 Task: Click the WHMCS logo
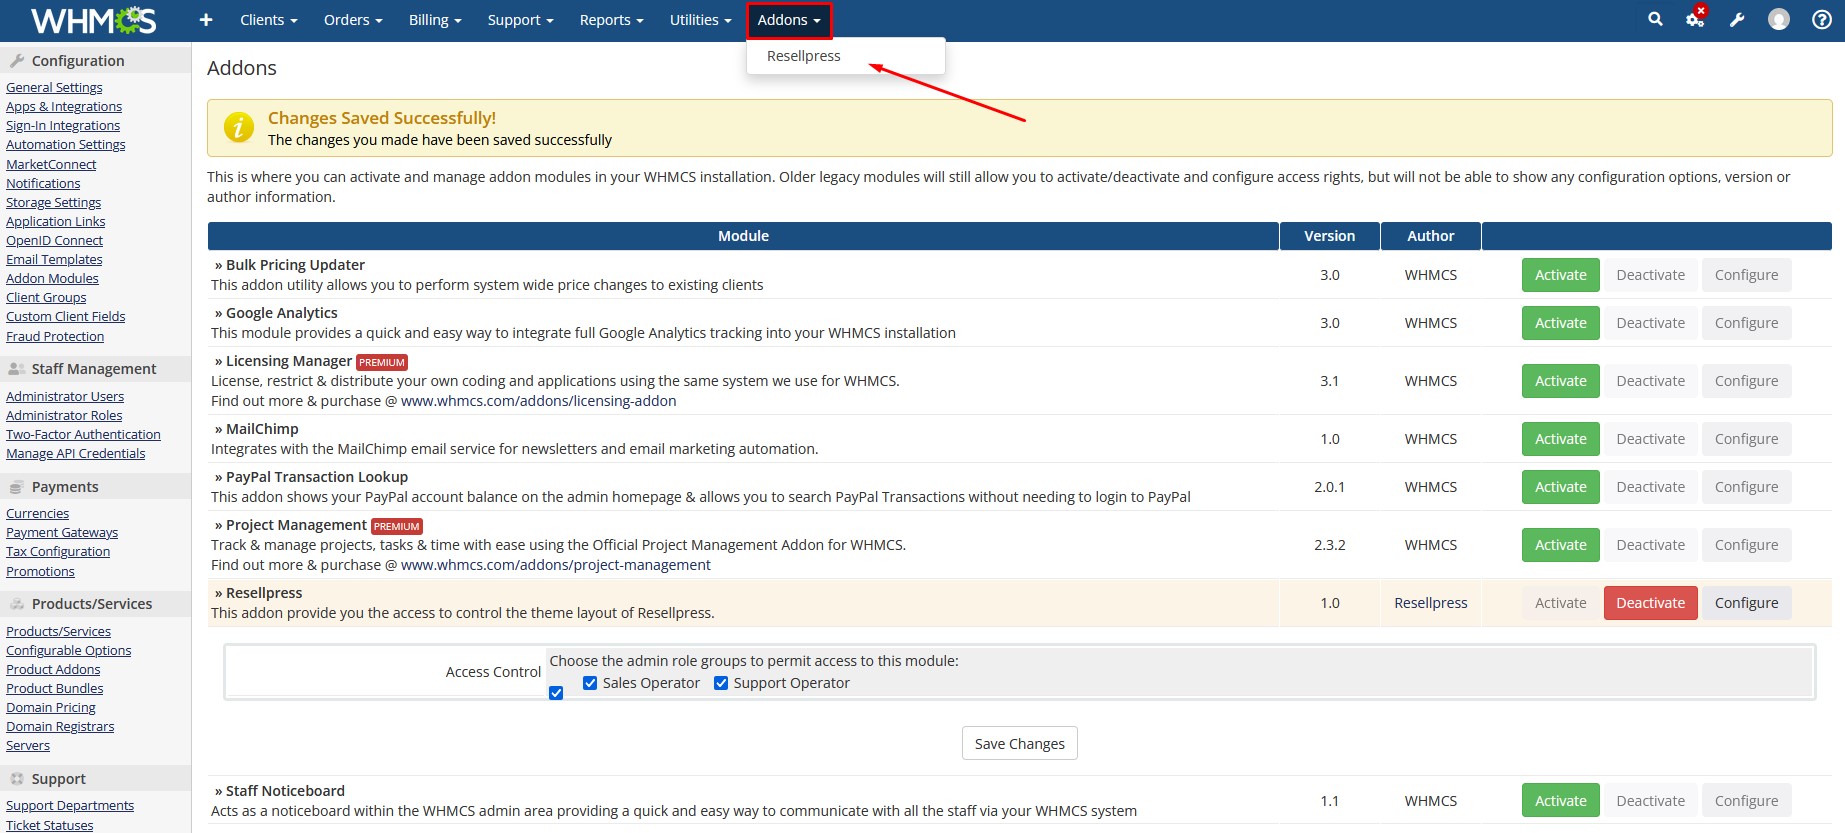(x=93, y=20)
